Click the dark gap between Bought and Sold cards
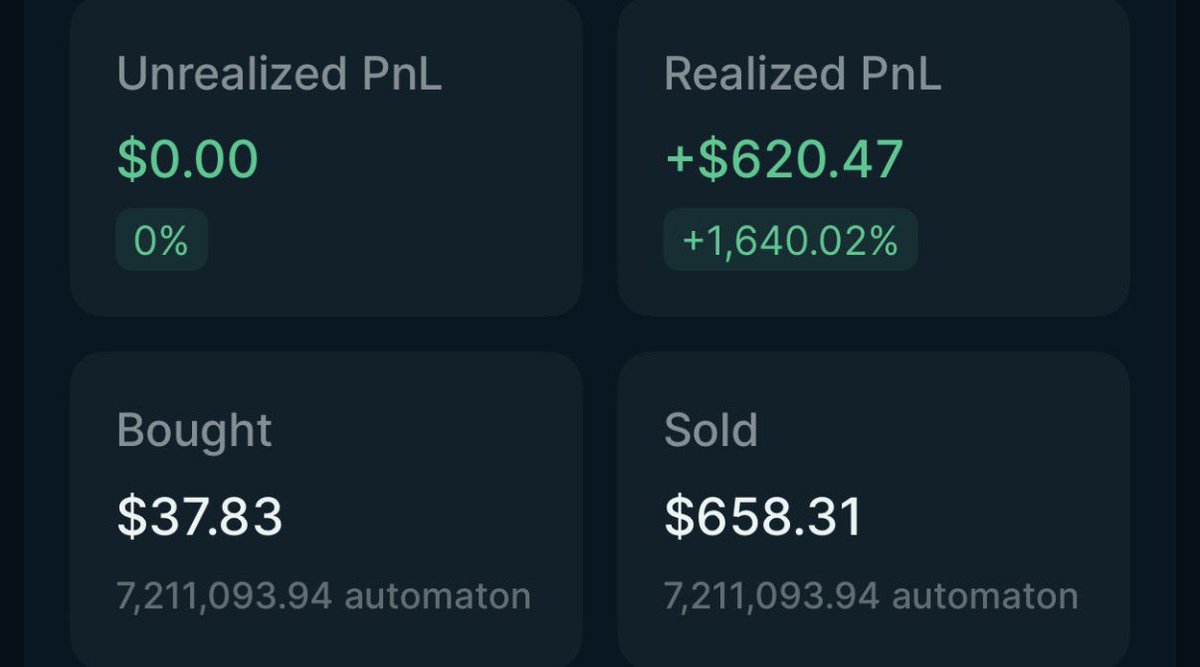Screen dimensions: 1200x667 click(600, 500)
